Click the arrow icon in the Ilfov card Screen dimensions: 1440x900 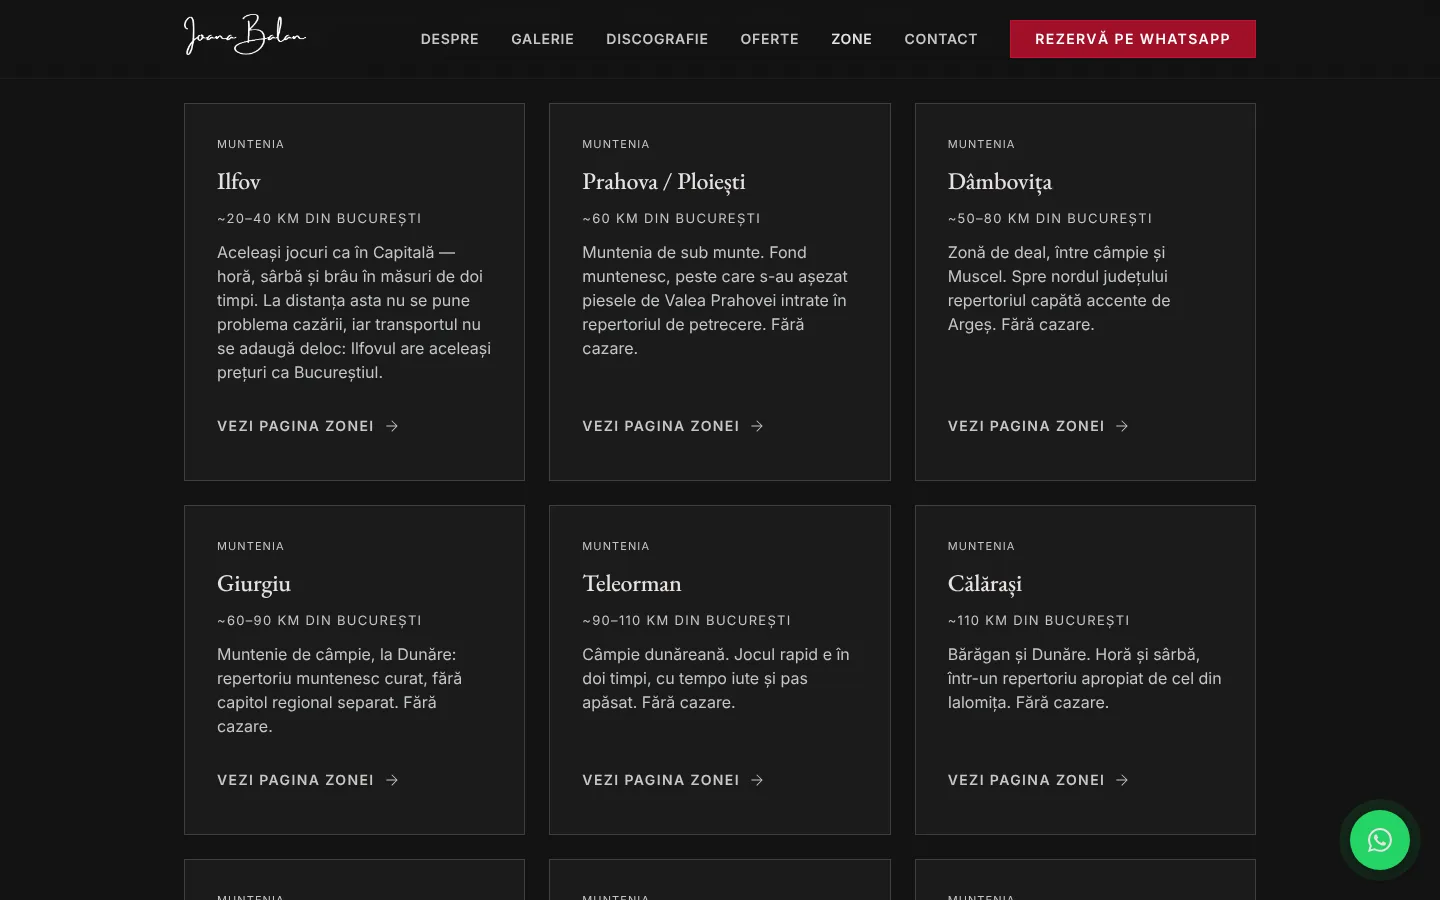coord(392,426)
